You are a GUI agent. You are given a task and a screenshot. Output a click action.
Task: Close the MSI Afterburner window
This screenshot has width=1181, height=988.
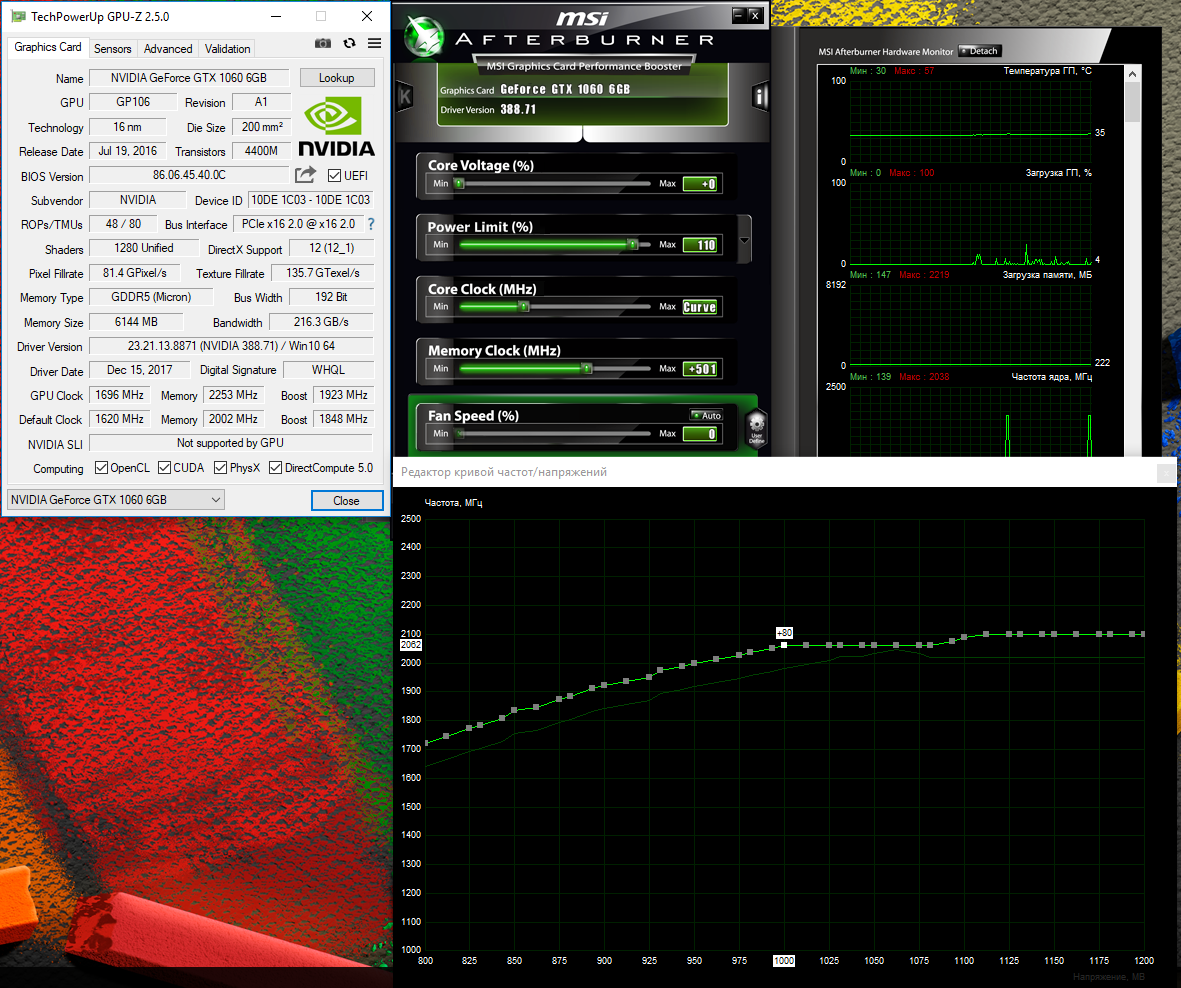click(755, 15)
